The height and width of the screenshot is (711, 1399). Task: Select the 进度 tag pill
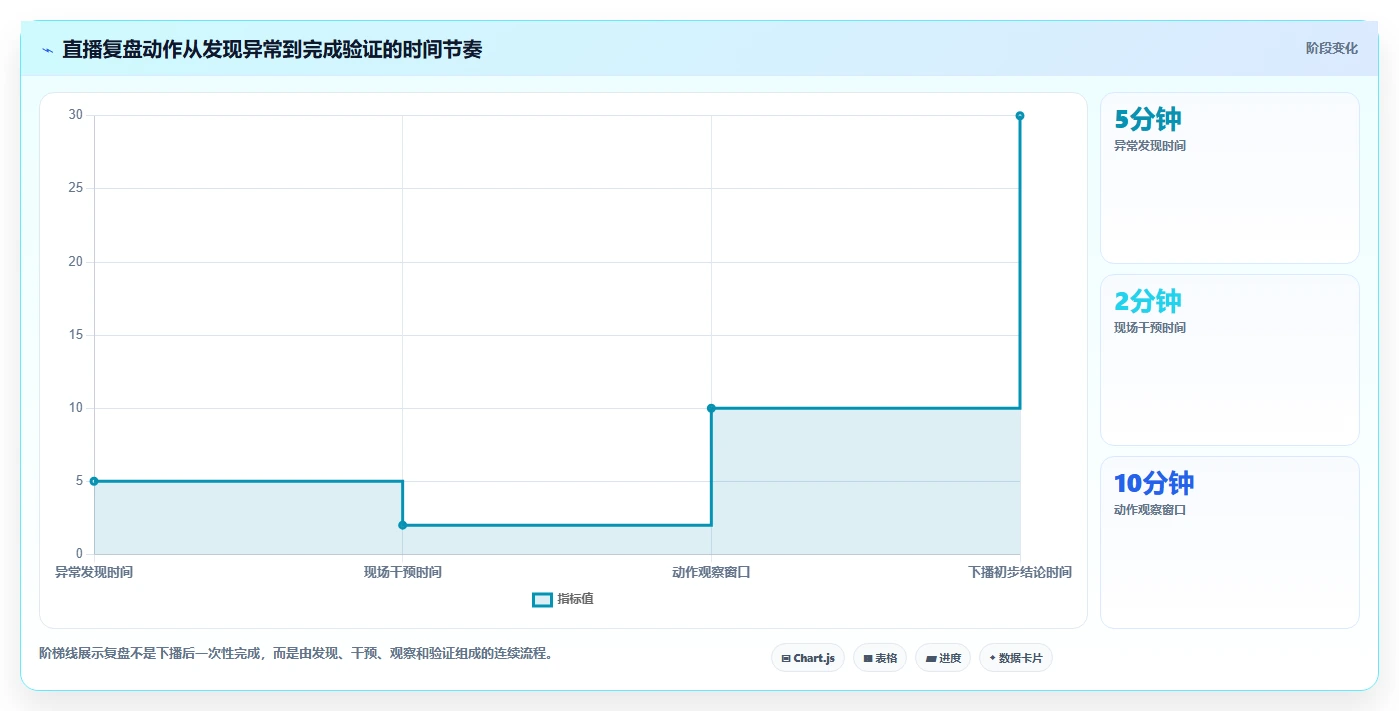[x=943, y=658]
